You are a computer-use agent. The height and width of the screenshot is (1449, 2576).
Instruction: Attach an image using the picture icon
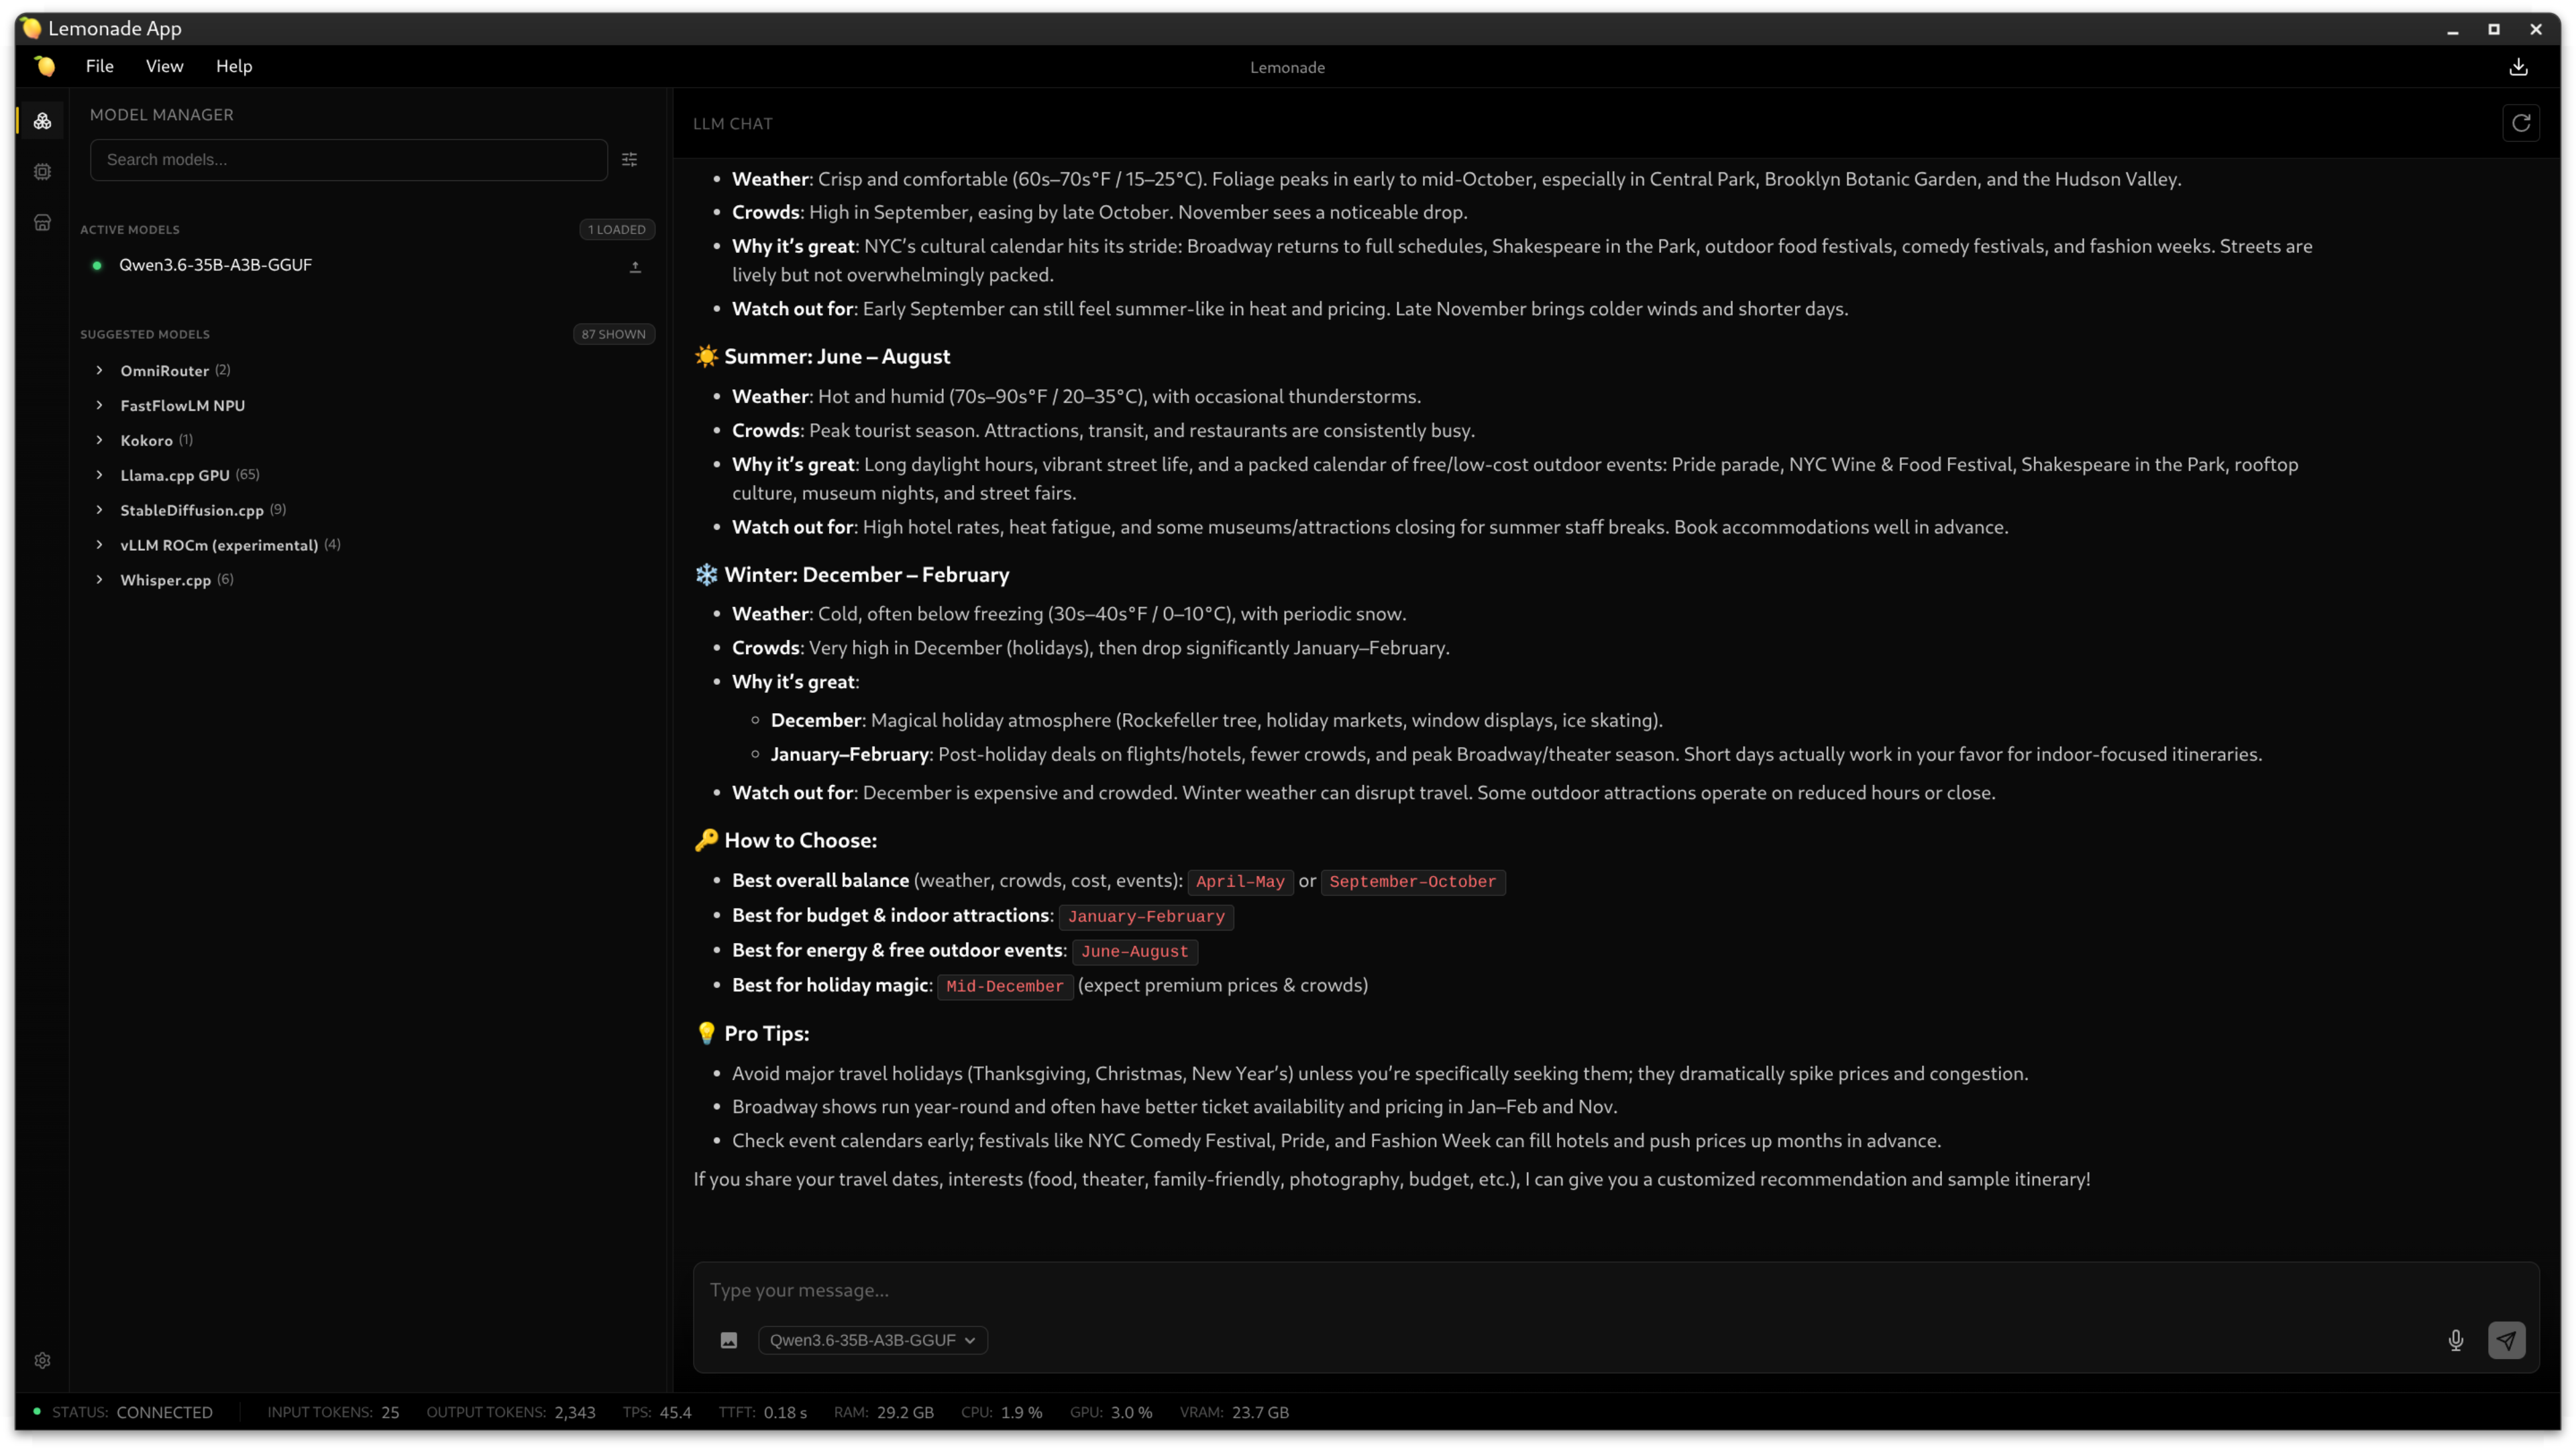click(x=729, y=1341)
